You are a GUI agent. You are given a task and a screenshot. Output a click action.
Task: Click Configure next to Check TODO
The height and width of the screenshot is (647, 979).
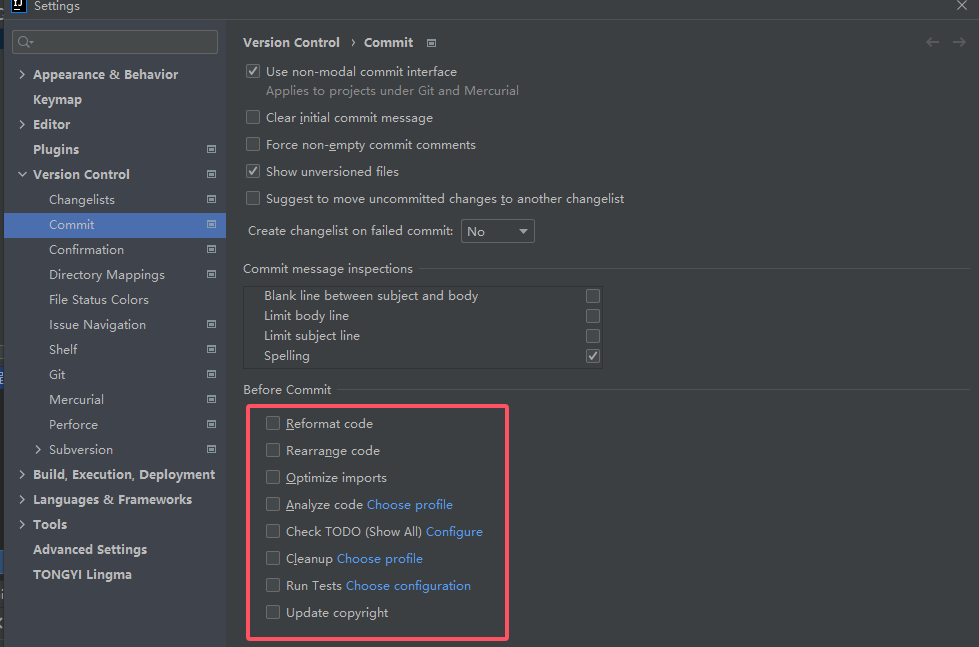tap(454, 531)
